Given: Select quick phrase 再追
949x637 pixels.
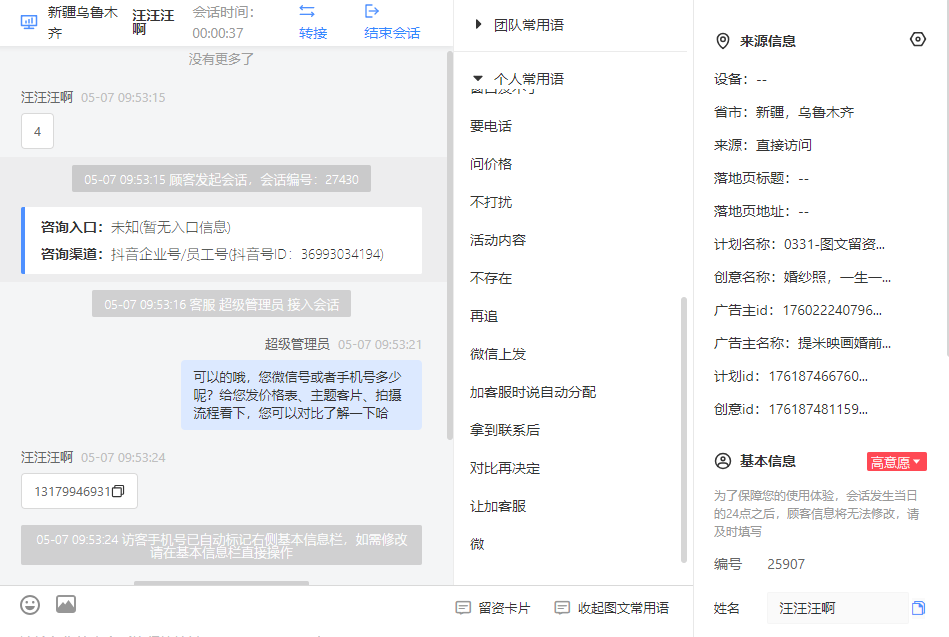Looking at the screenshot, I should pyautogui.click(x=484, y=317).
